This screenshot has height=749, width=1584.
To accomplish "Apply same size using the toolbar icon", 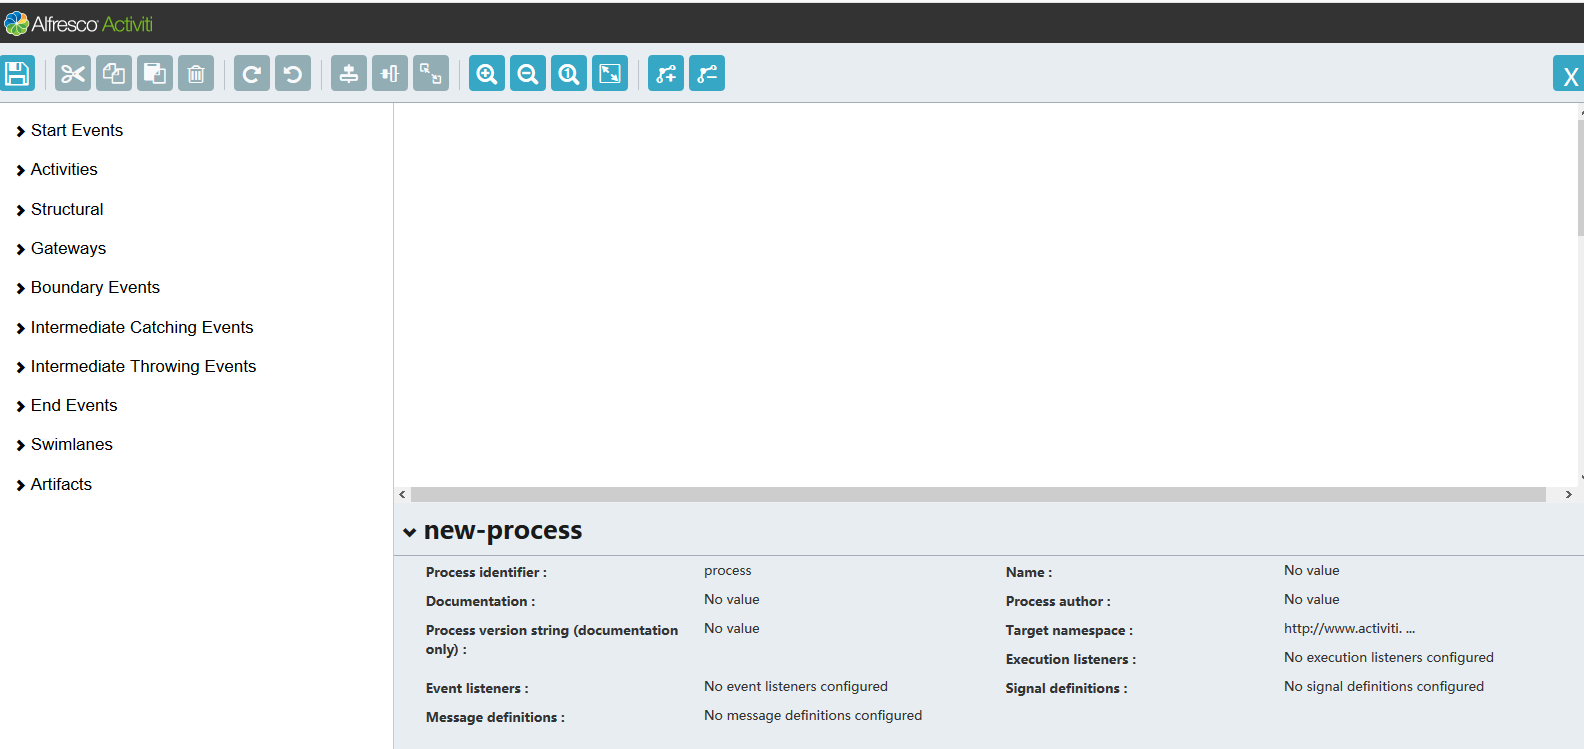I will [431, 73].
